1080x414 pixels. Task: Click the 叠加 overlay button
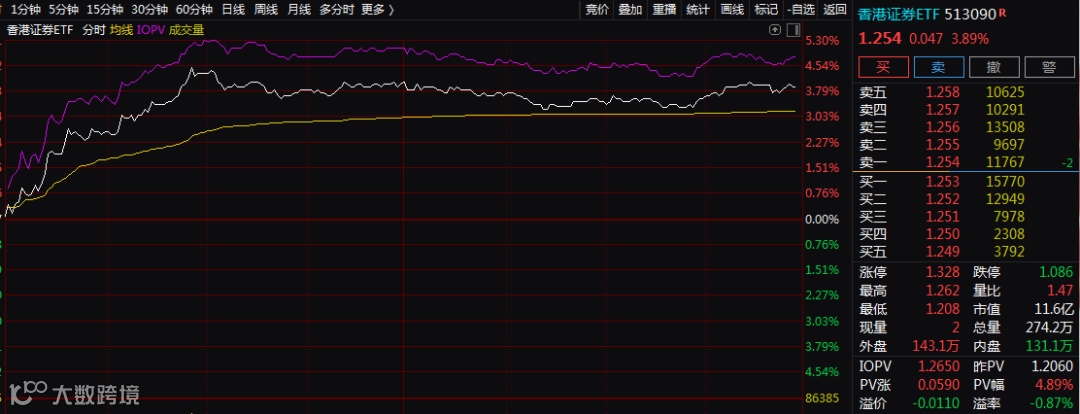click(630, 10)
